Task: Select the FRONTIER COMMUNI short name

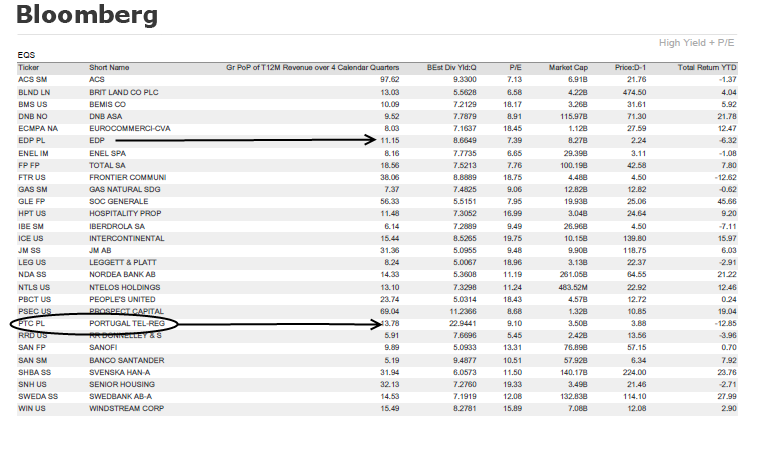Action: 128,177
